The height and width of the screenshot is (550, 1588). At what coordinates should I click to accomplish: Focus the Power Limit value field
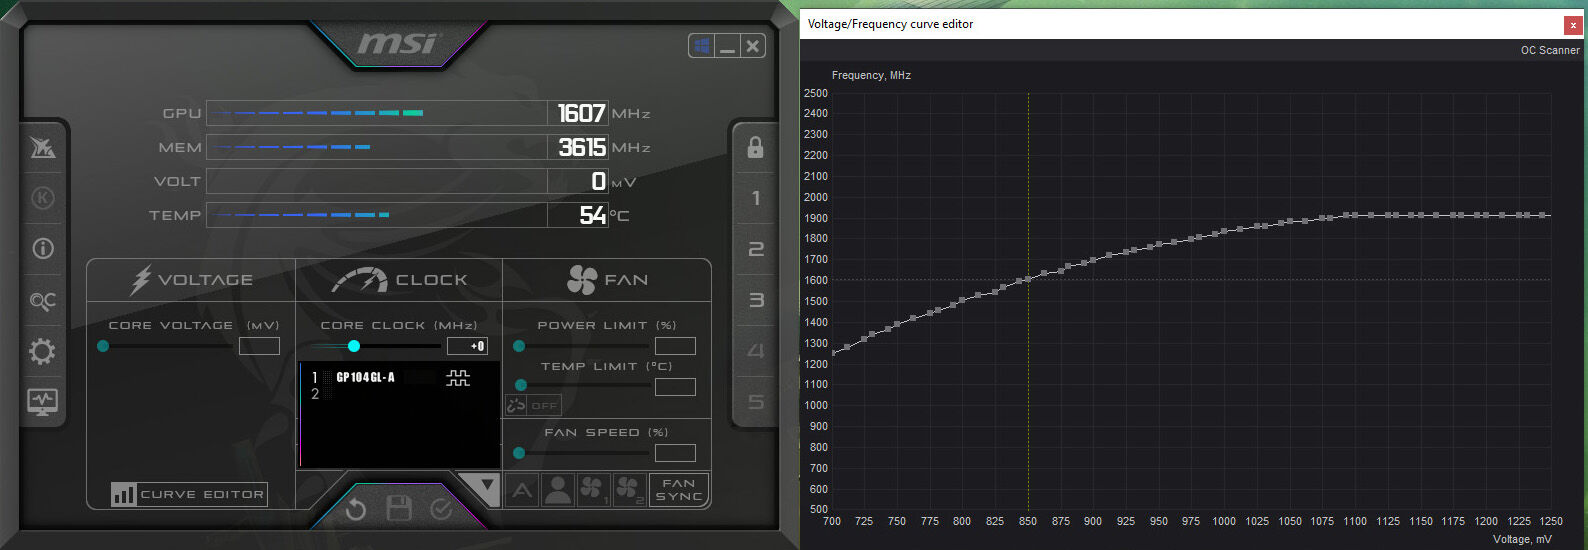tap(675, 346)
